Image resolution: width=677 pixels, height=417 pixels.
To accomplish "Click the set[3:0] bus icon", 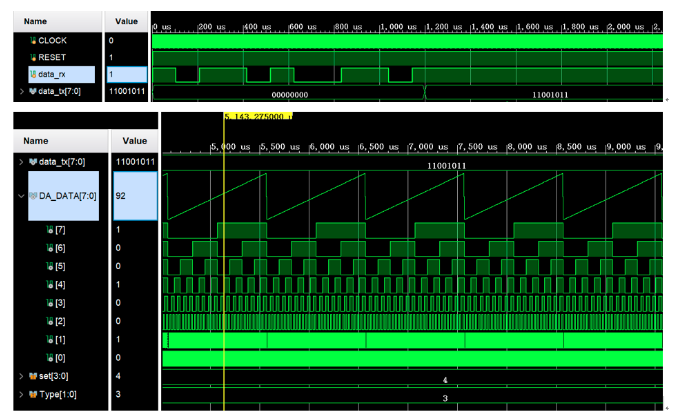I will pyautogui.click(x=33, y=376).
